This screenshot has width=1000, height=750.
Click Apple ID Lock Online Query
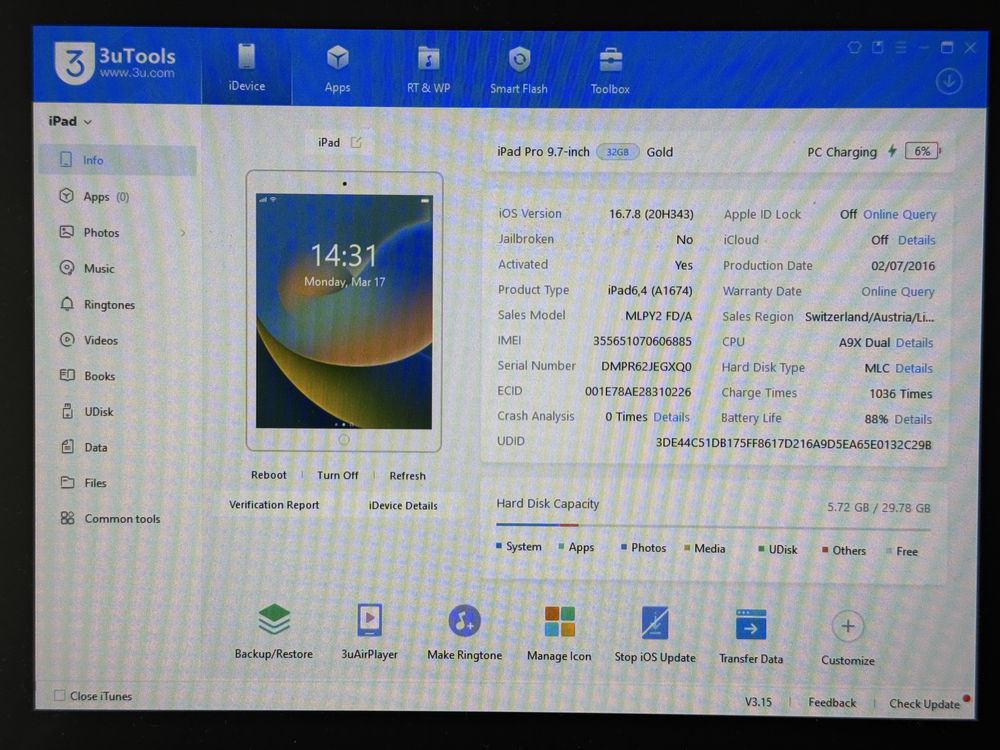(899, 214)
